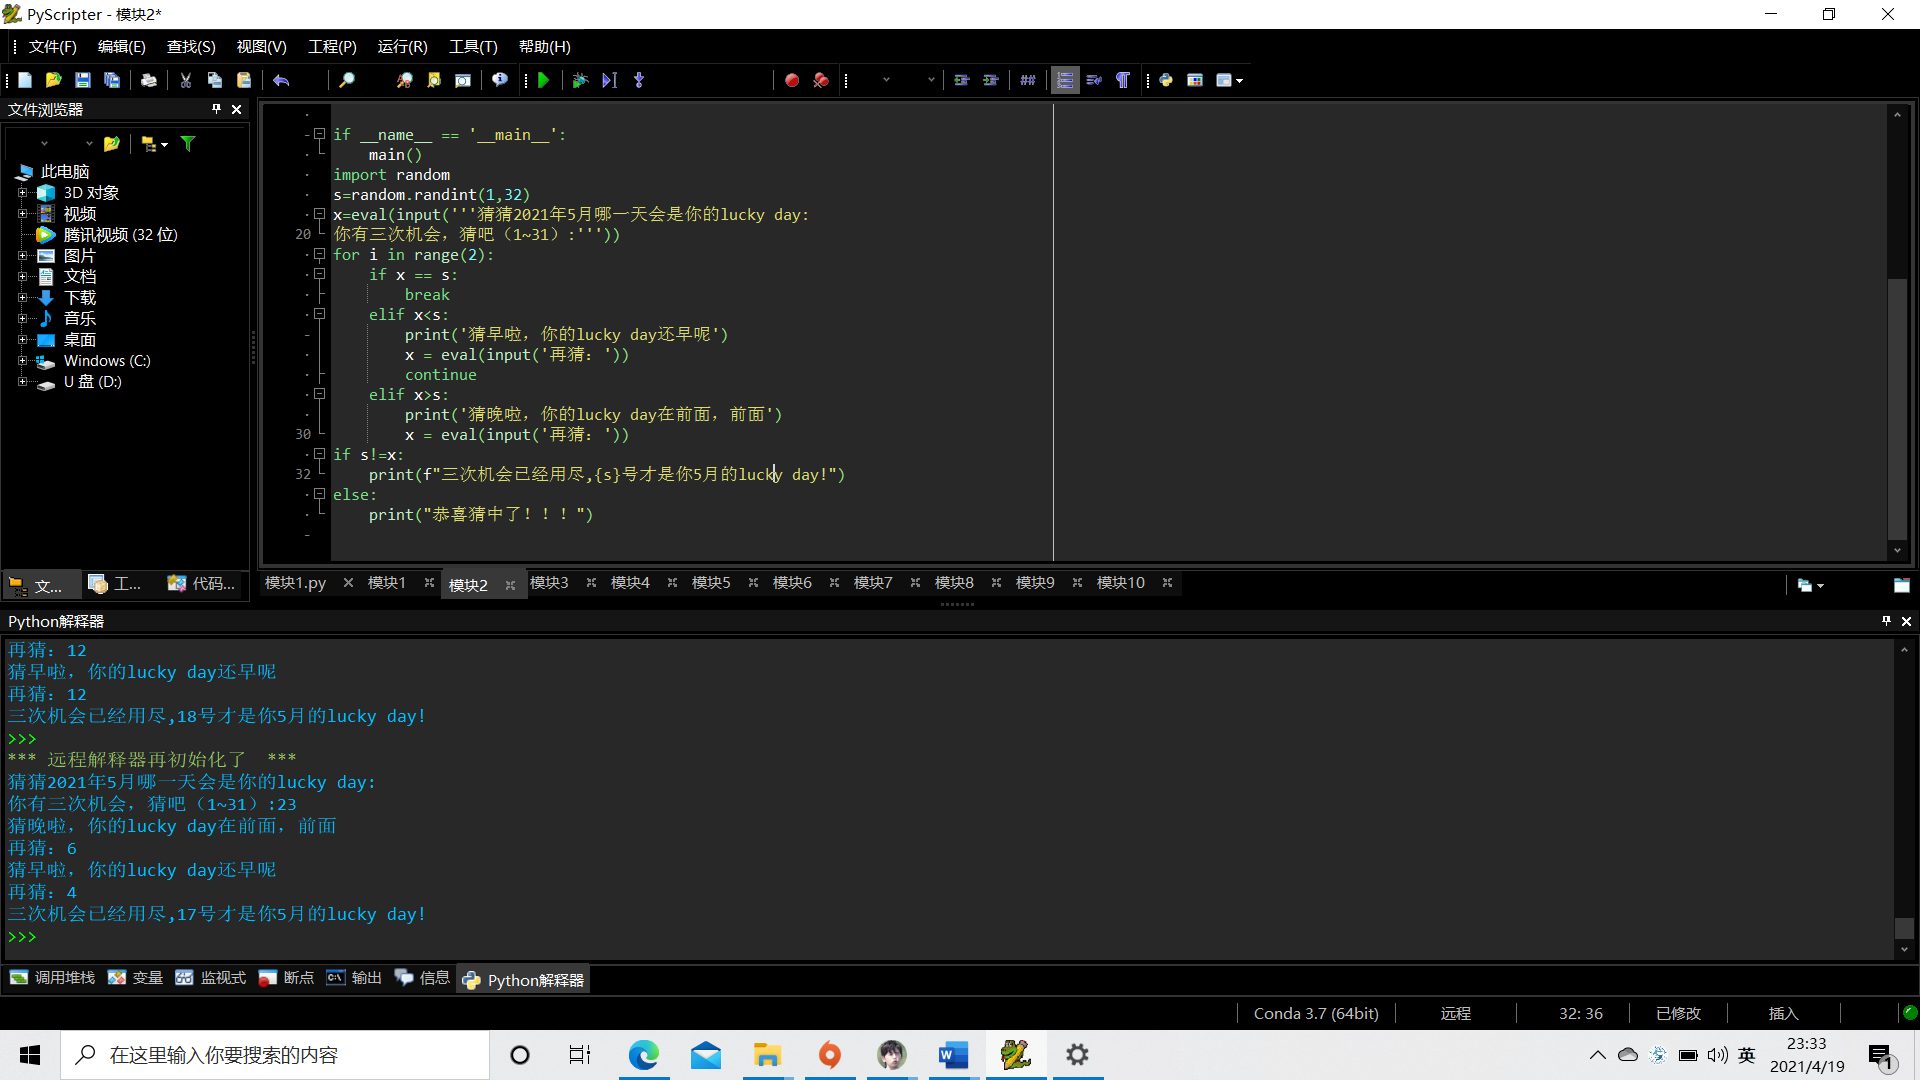Switch to the 模块5 editor tab
This screenshot has height=1080, width=1920.
click(711, 583)
